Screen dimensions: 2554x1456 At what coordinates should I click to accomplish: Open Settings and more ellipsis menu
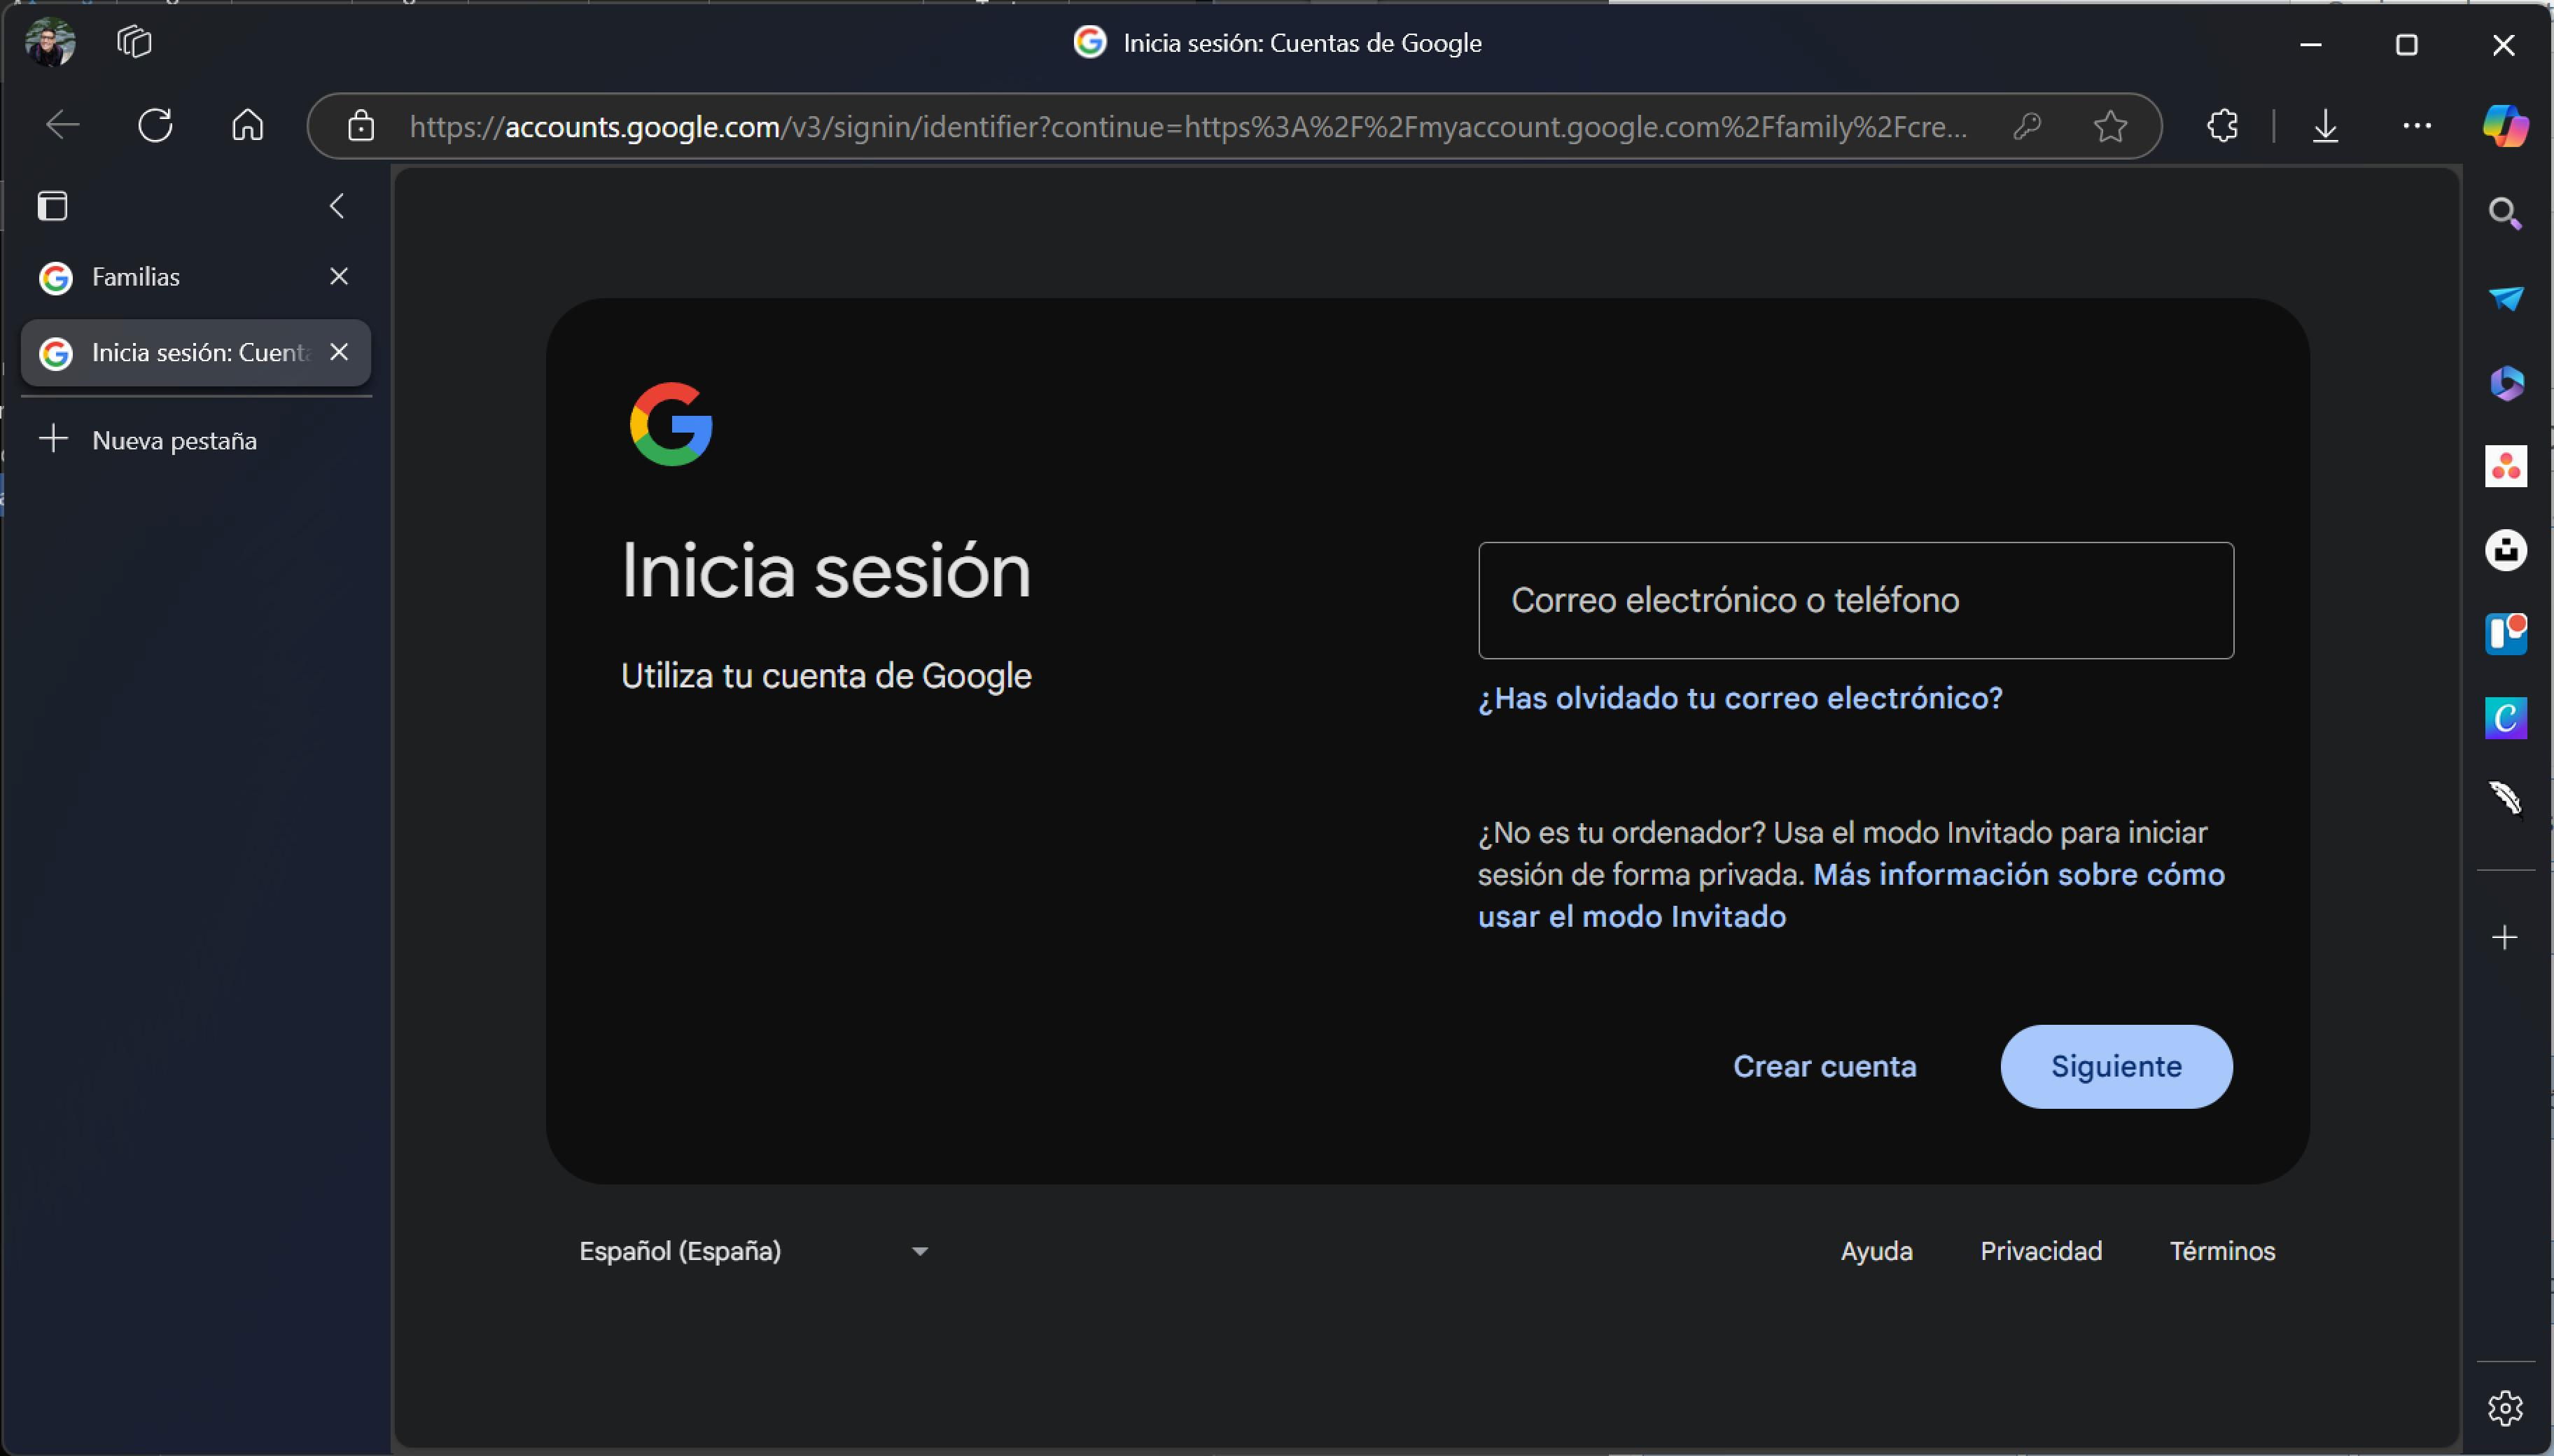(2417, 126)
